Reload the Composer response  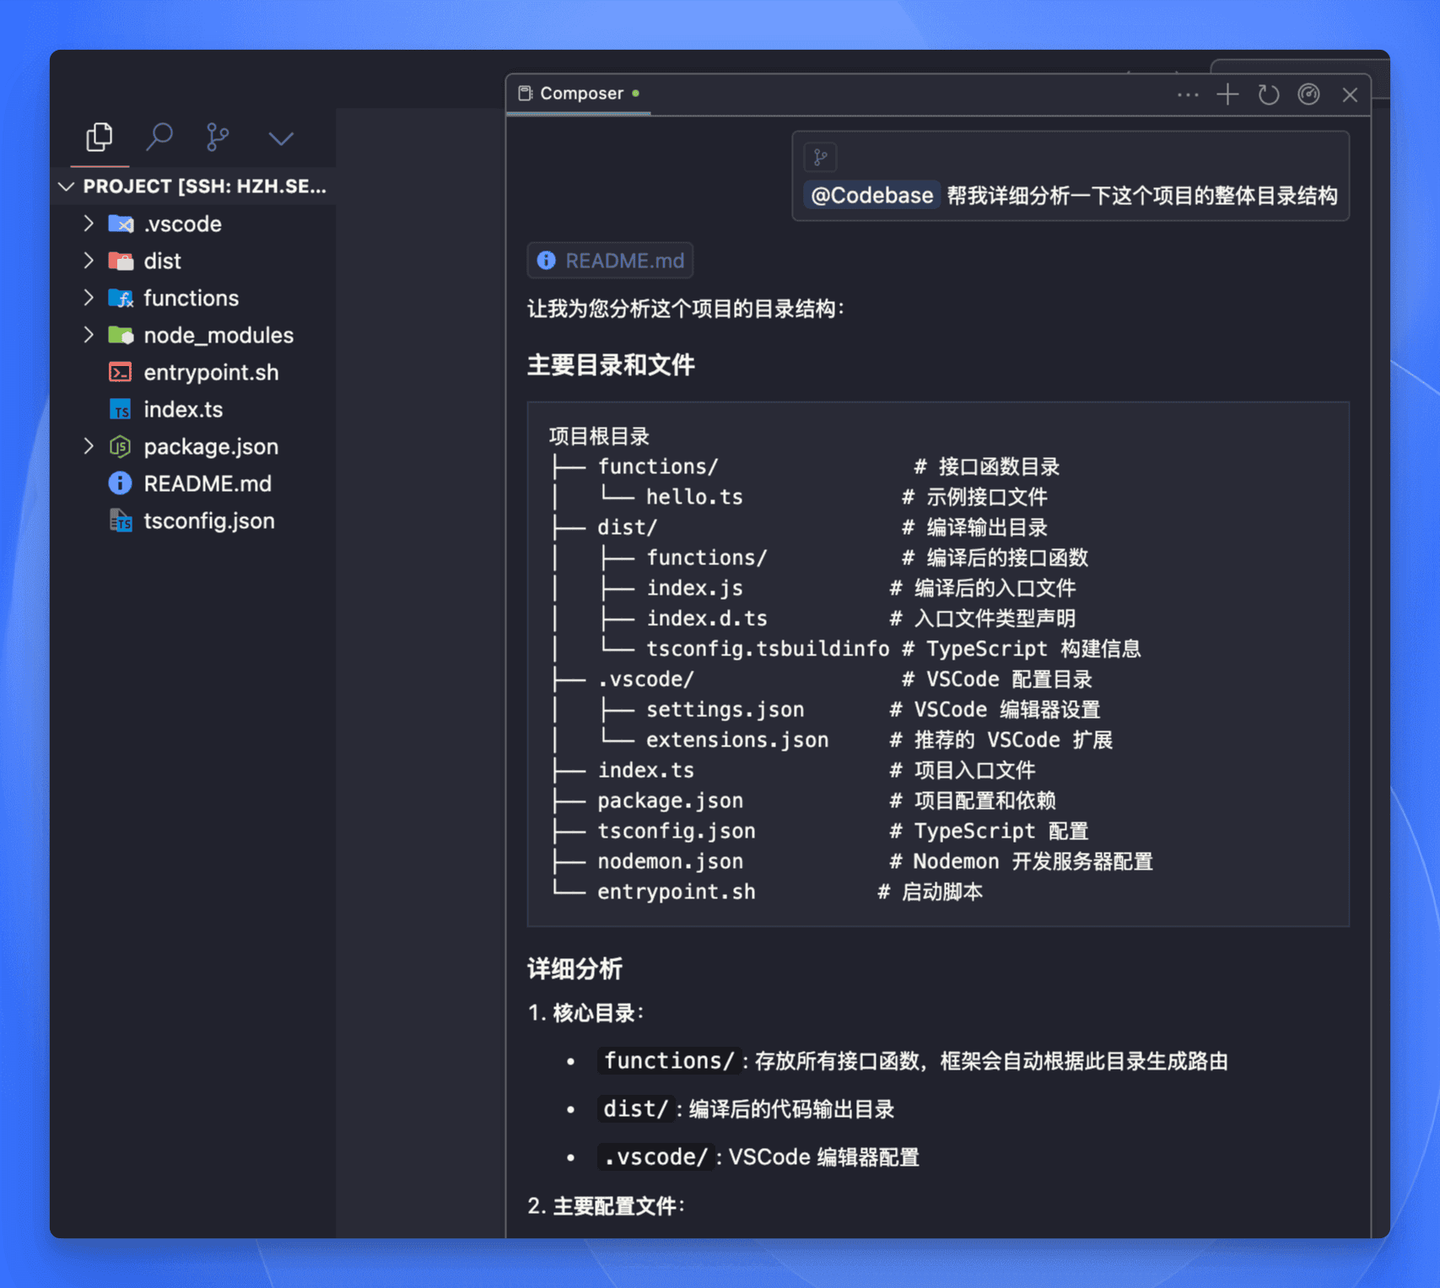click(1268, 94)
